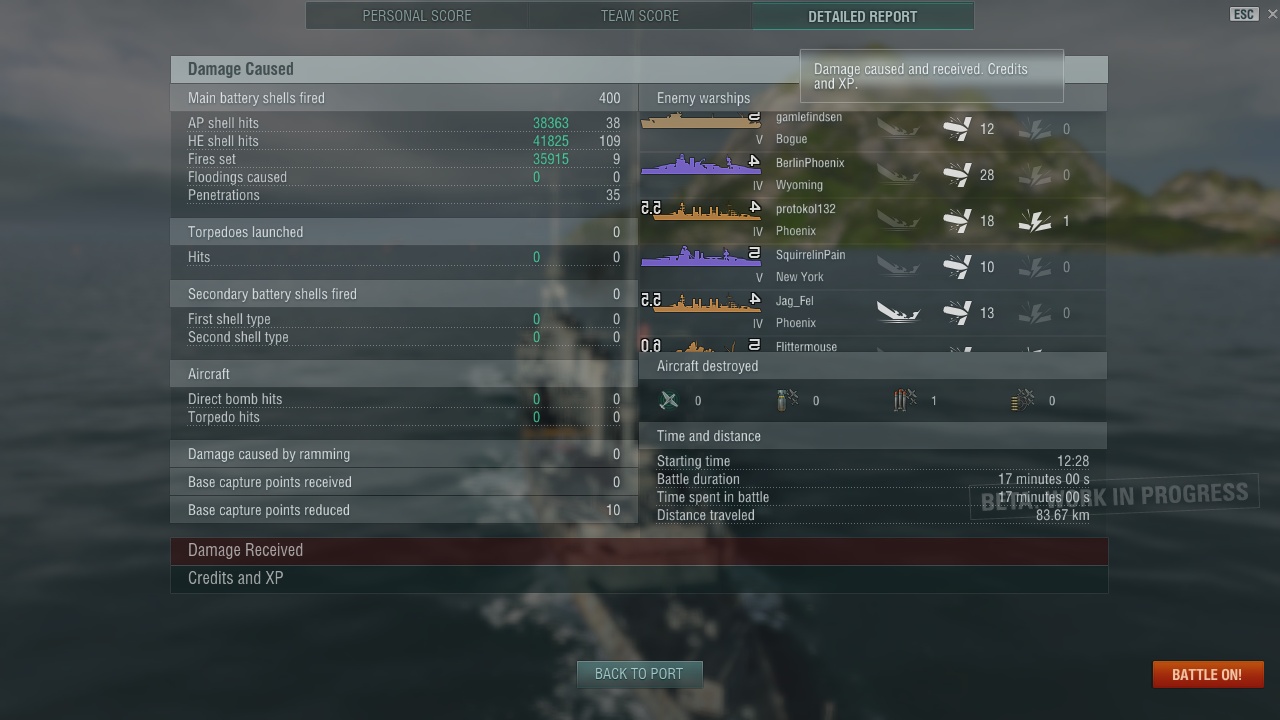1280x720 pixels.
Task: Click the destroyed-ship icon for Jag_Fel
Action: (898, 313)
